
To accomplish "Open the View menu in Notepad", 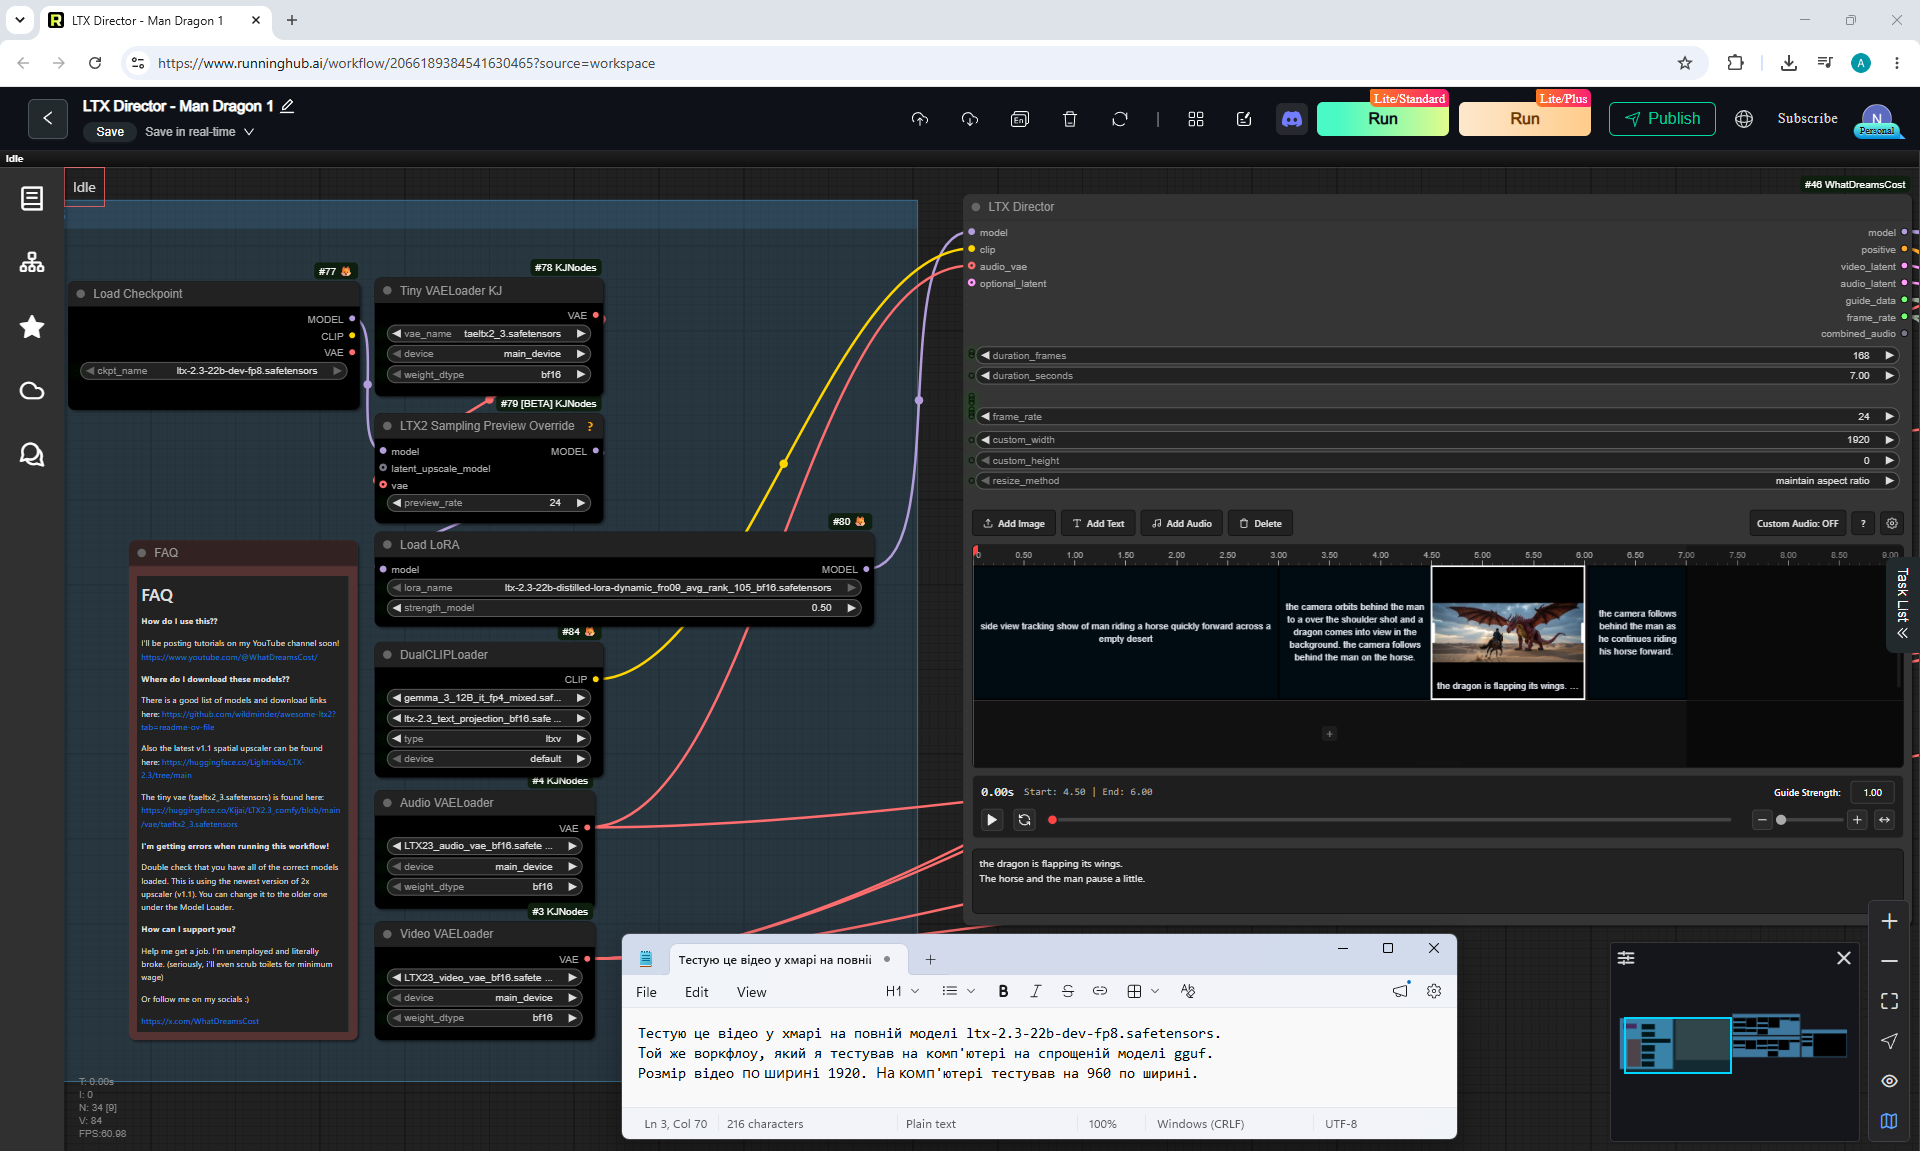I will point(751,992).
